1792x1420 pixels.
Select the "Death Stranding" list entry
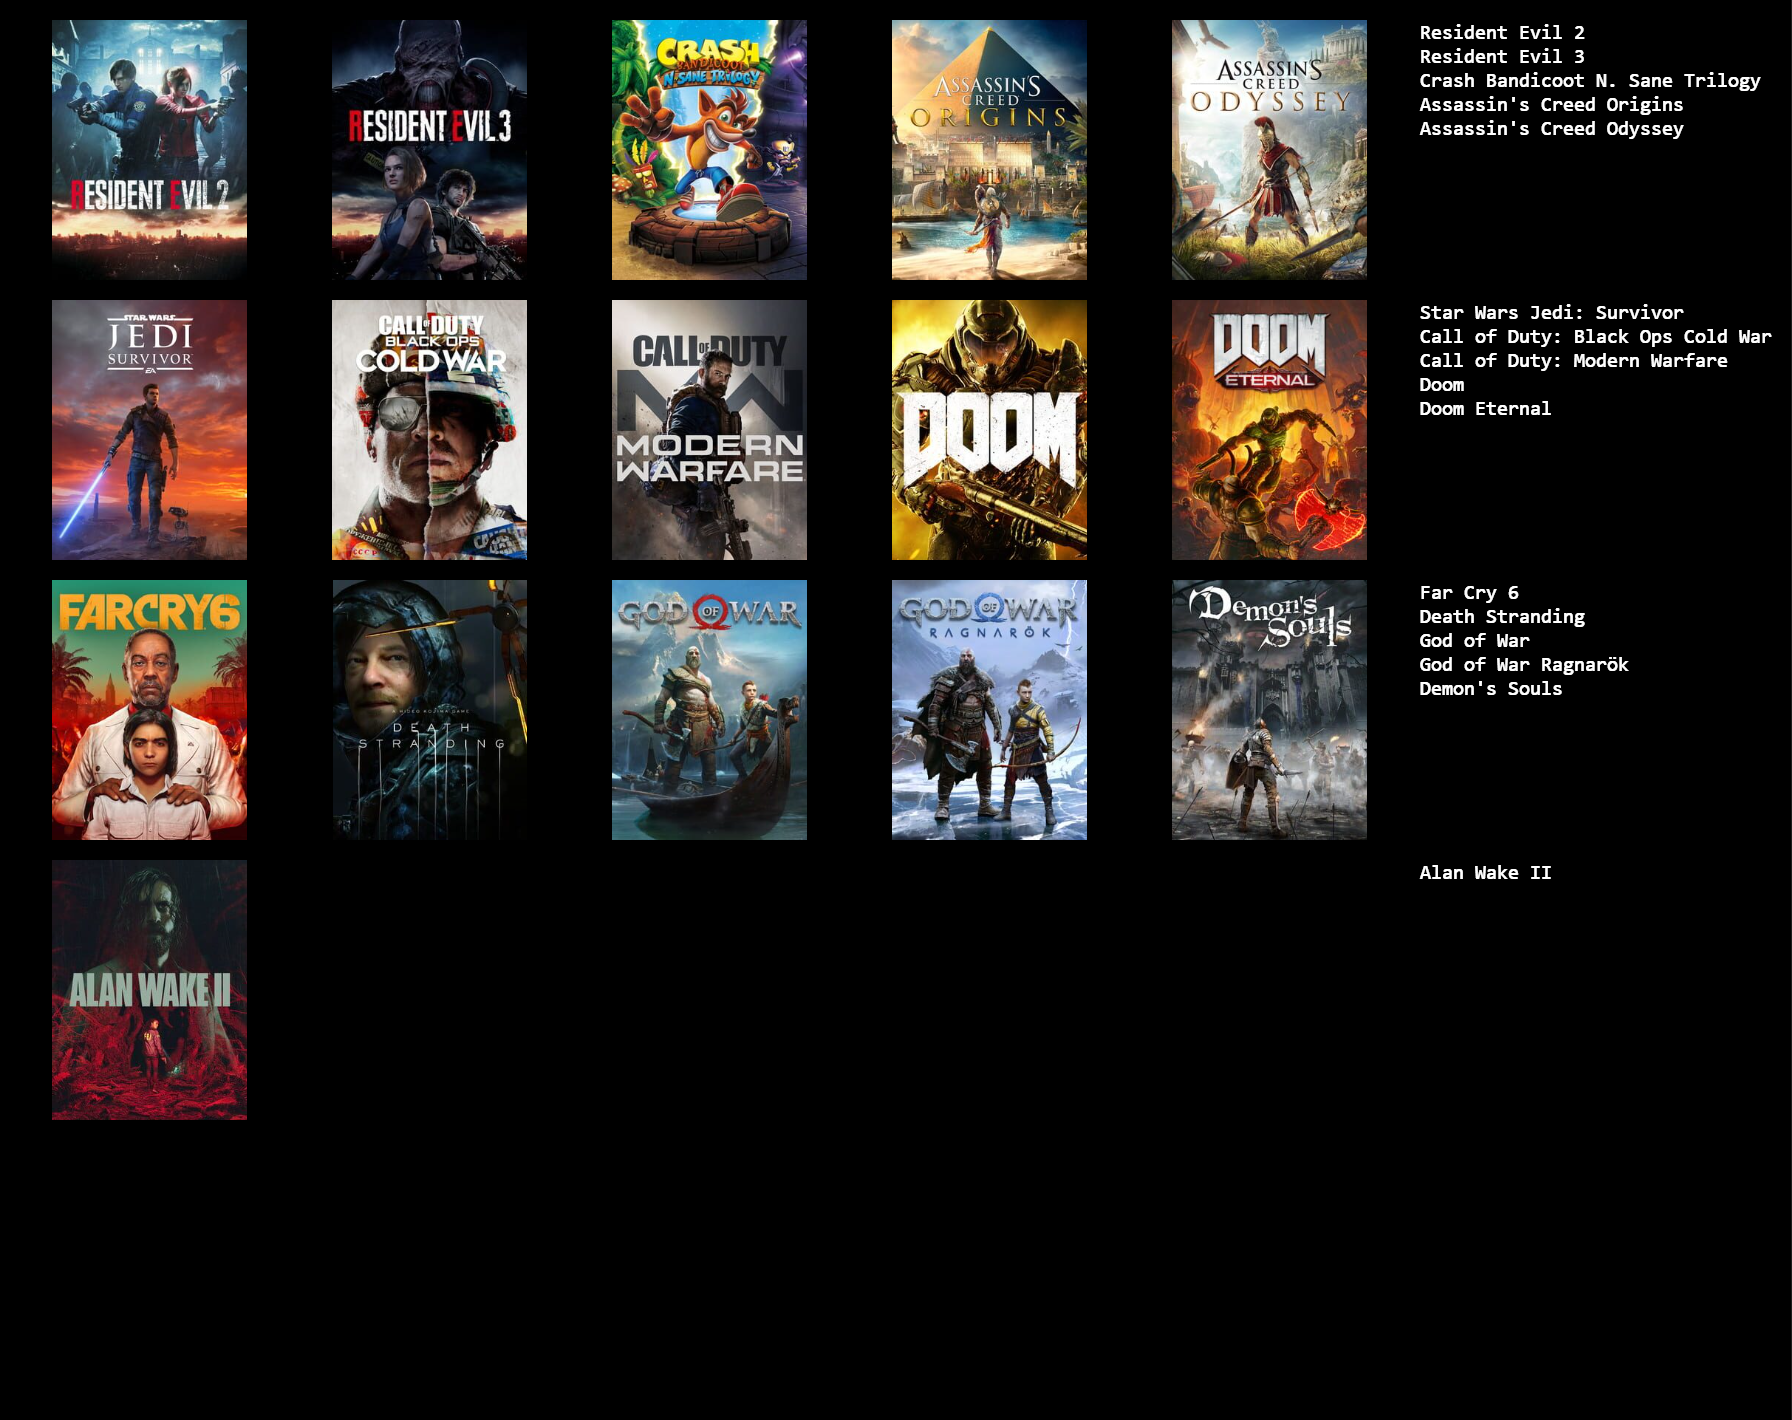[1502, 617]
